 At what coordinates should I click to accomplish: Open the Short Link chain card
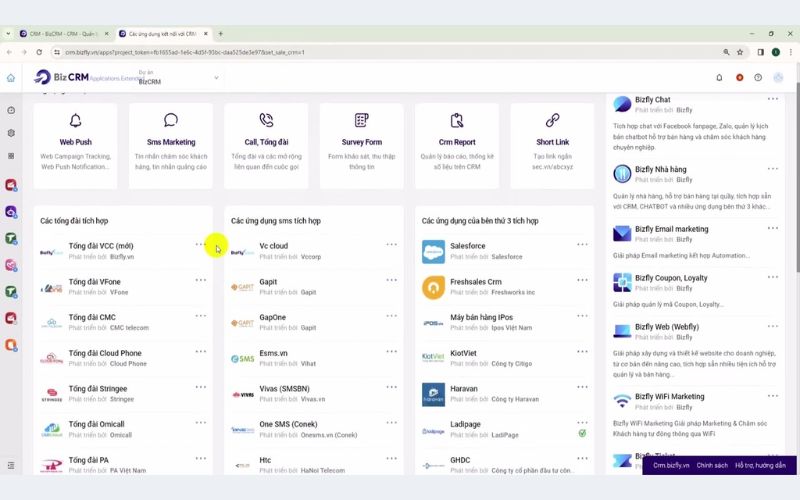point(552,146)
